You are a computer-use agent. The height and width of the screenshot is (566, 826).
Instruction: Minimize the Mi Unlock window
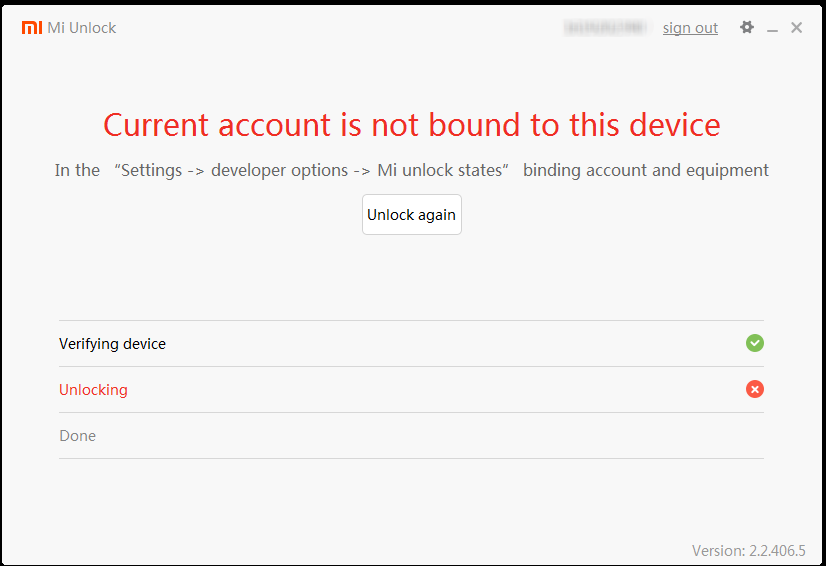tap(773, 29)
